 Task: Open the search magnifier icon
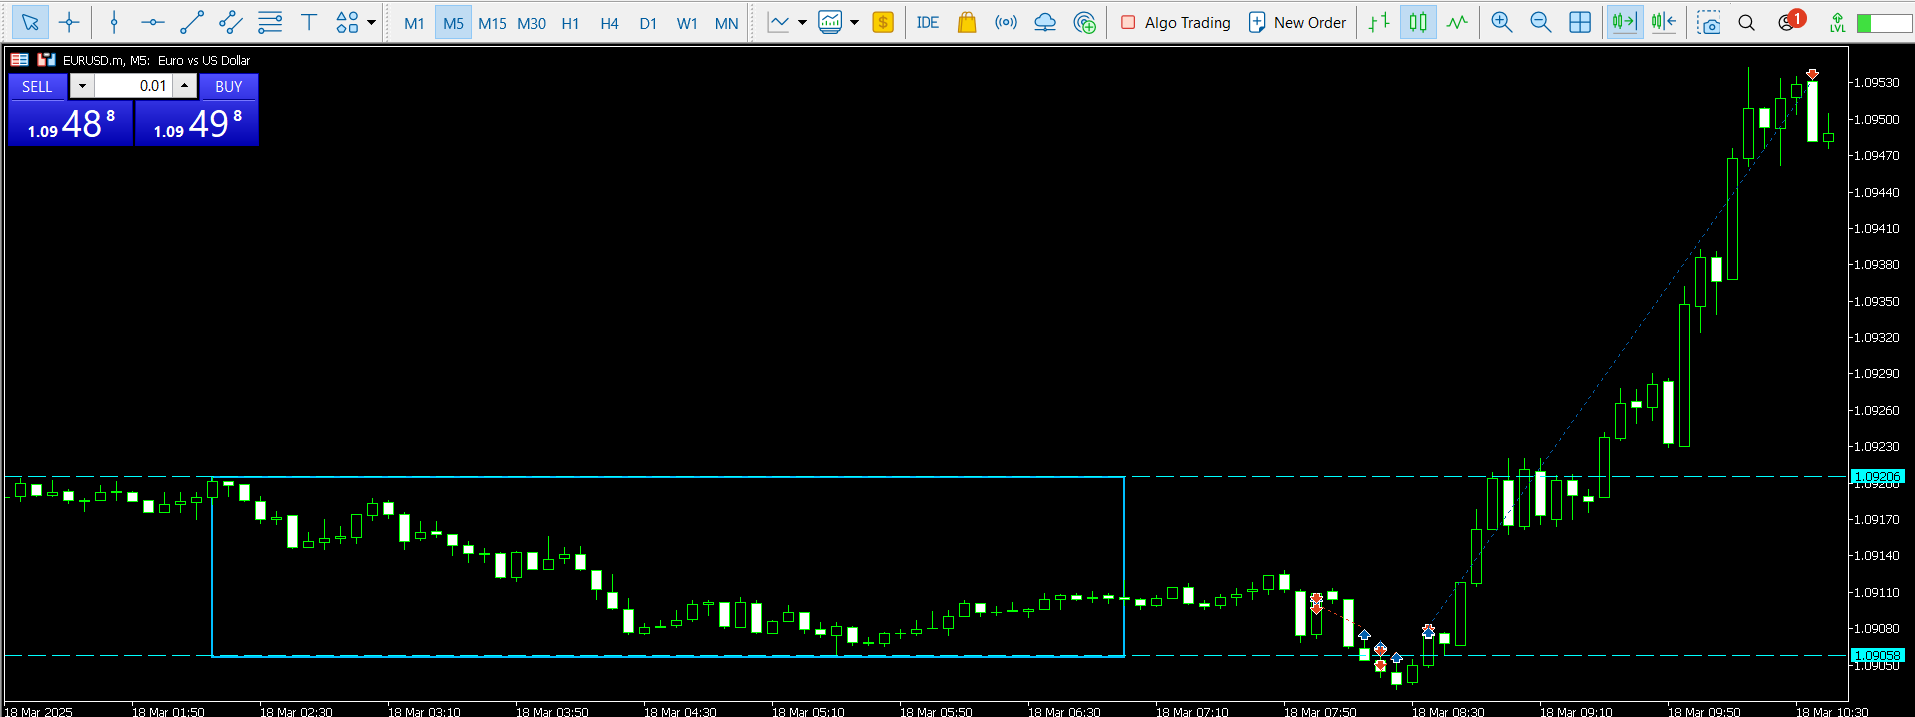1746,22
